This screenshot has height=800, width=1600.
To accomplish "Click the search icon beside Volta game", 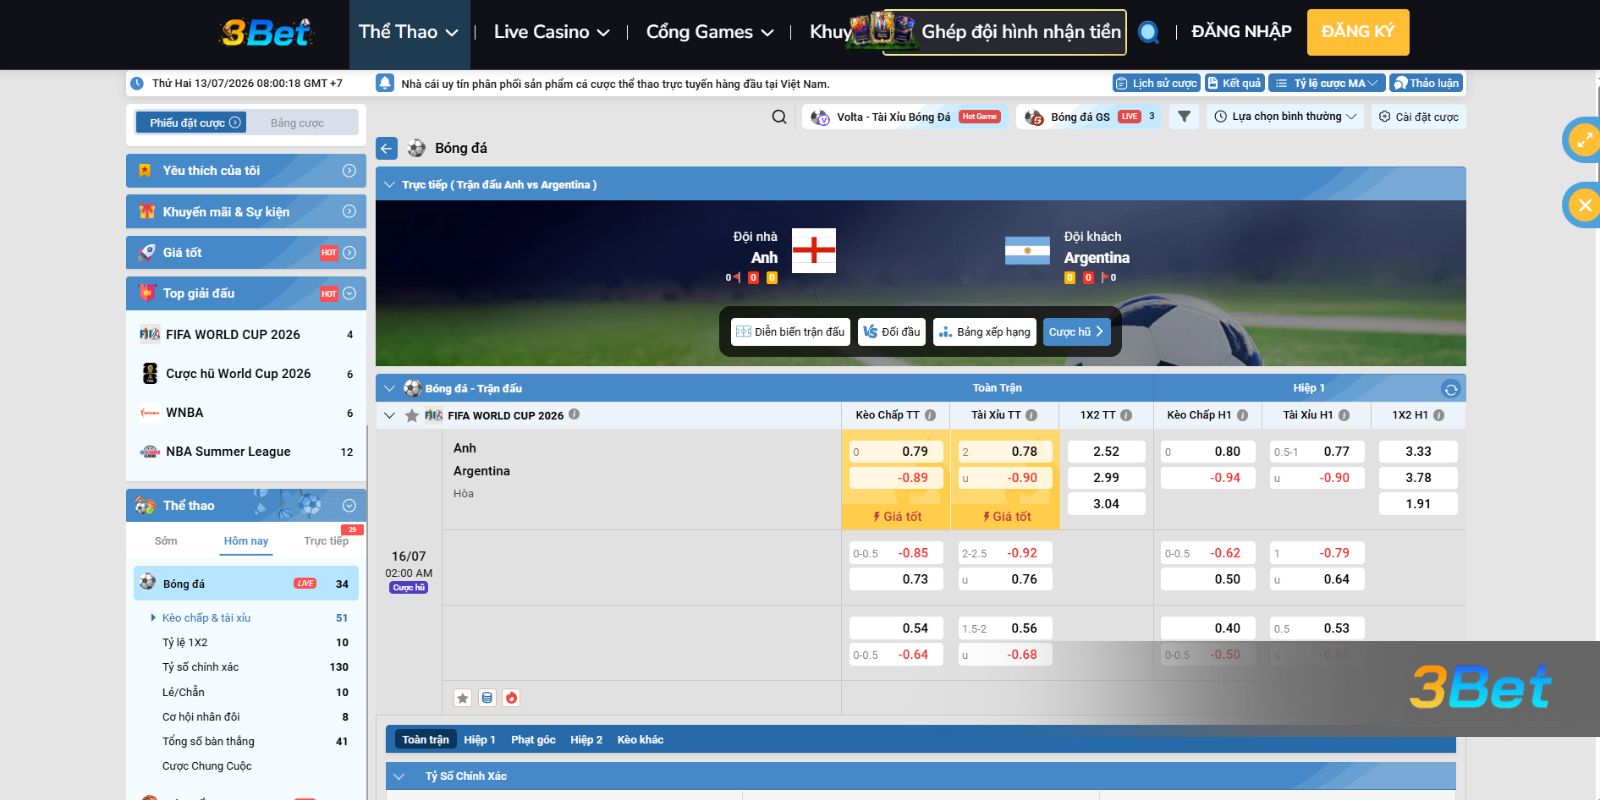I will pos(779,117).
